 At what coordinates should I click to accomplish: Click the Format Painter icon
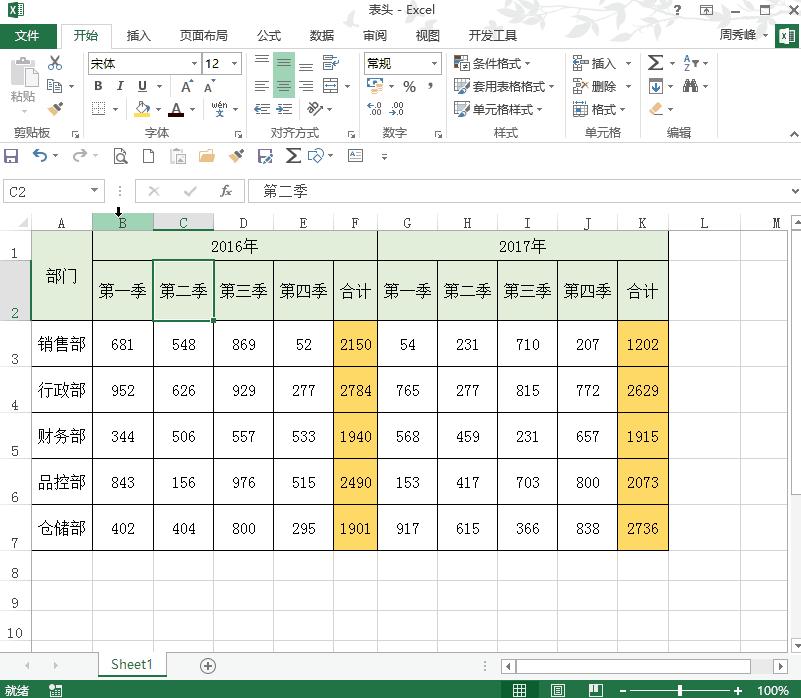[x=58, y=108]
